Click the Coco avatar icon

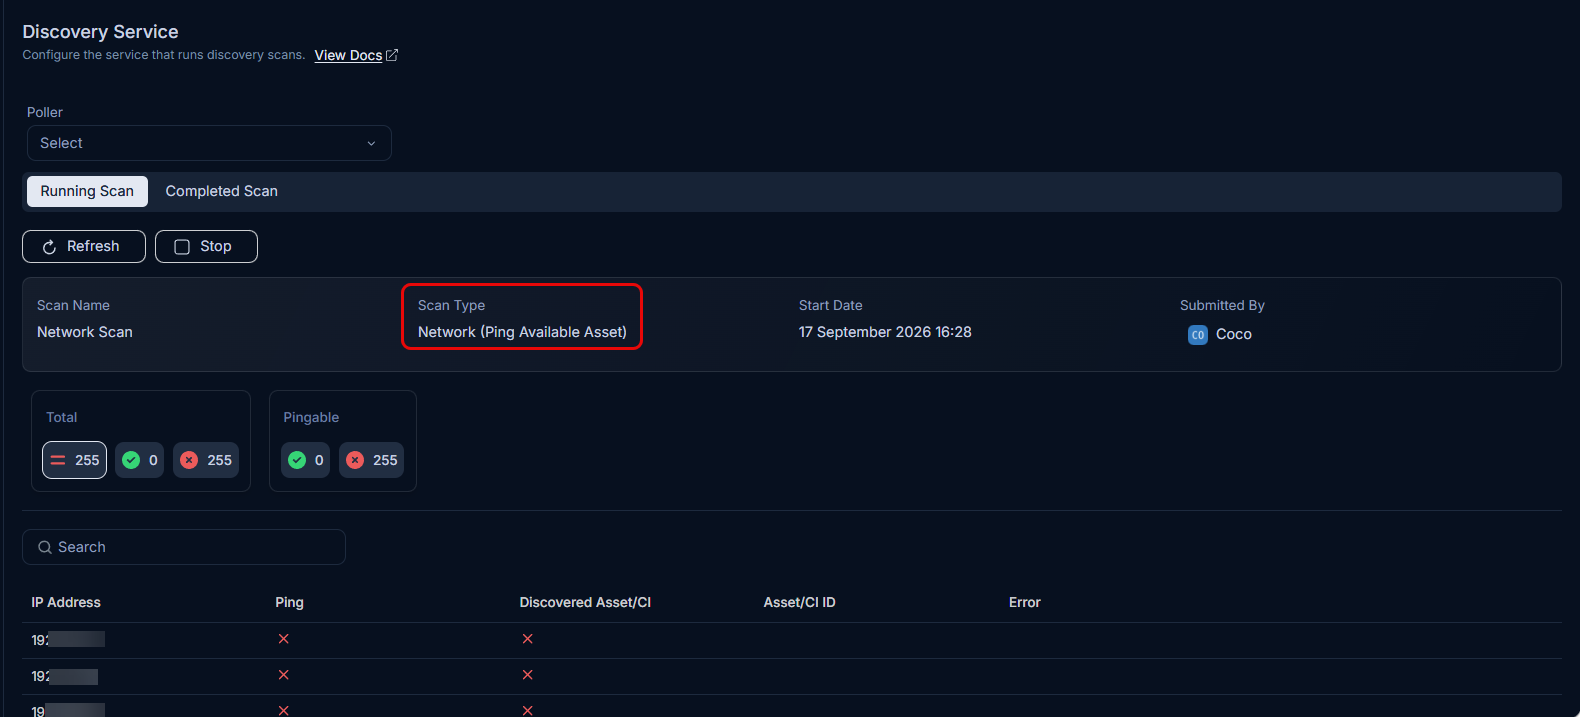(1198, 335)
